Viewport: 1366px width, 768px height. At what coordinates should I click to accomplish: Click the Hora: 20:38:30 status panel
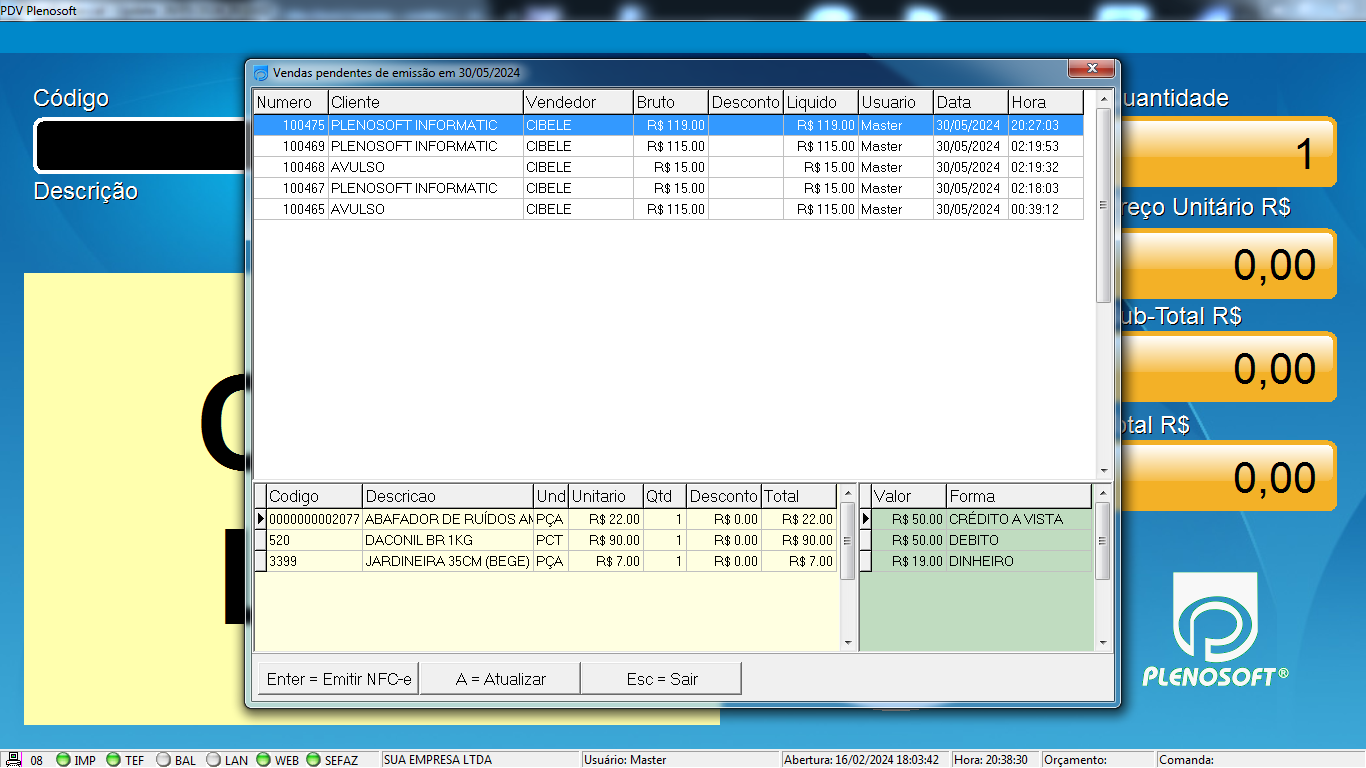tap(996, 760)
